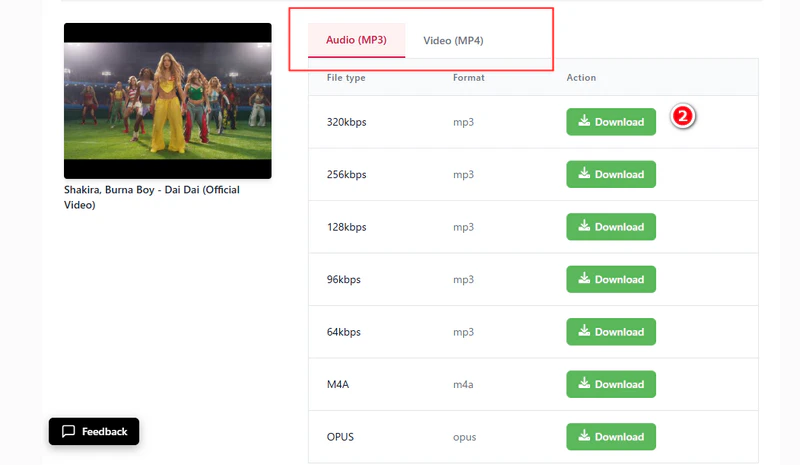Select the OPUS file type cell
The height and width of the screenshot is (465, 800).
[340, 437]
